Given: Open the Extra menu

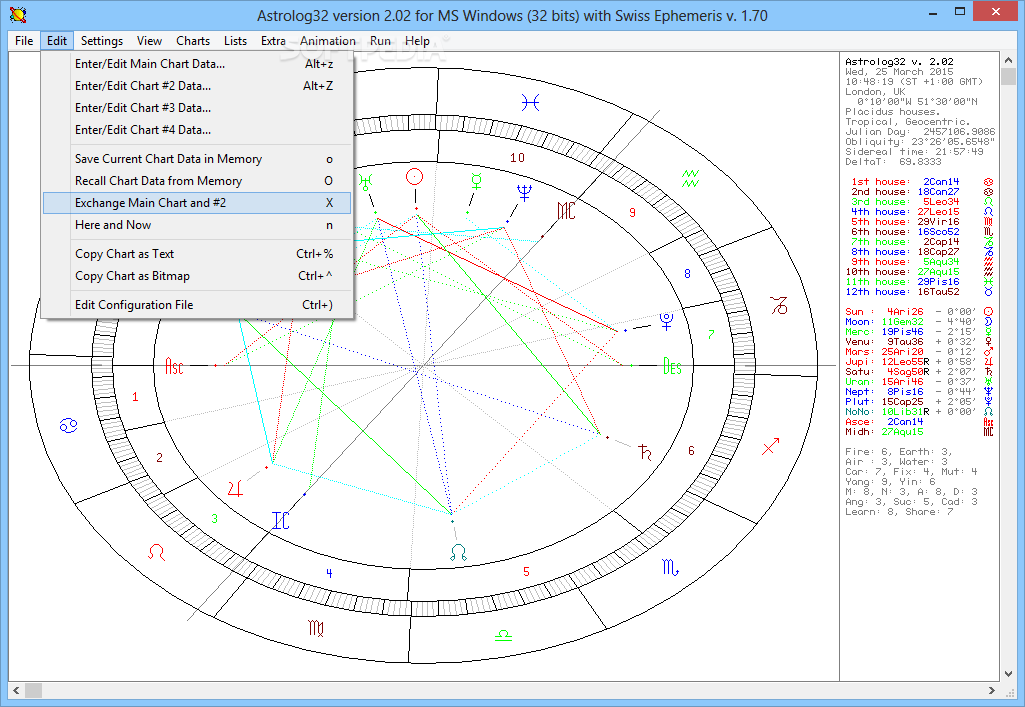Looking at the screenshot, I should [273, 41].
